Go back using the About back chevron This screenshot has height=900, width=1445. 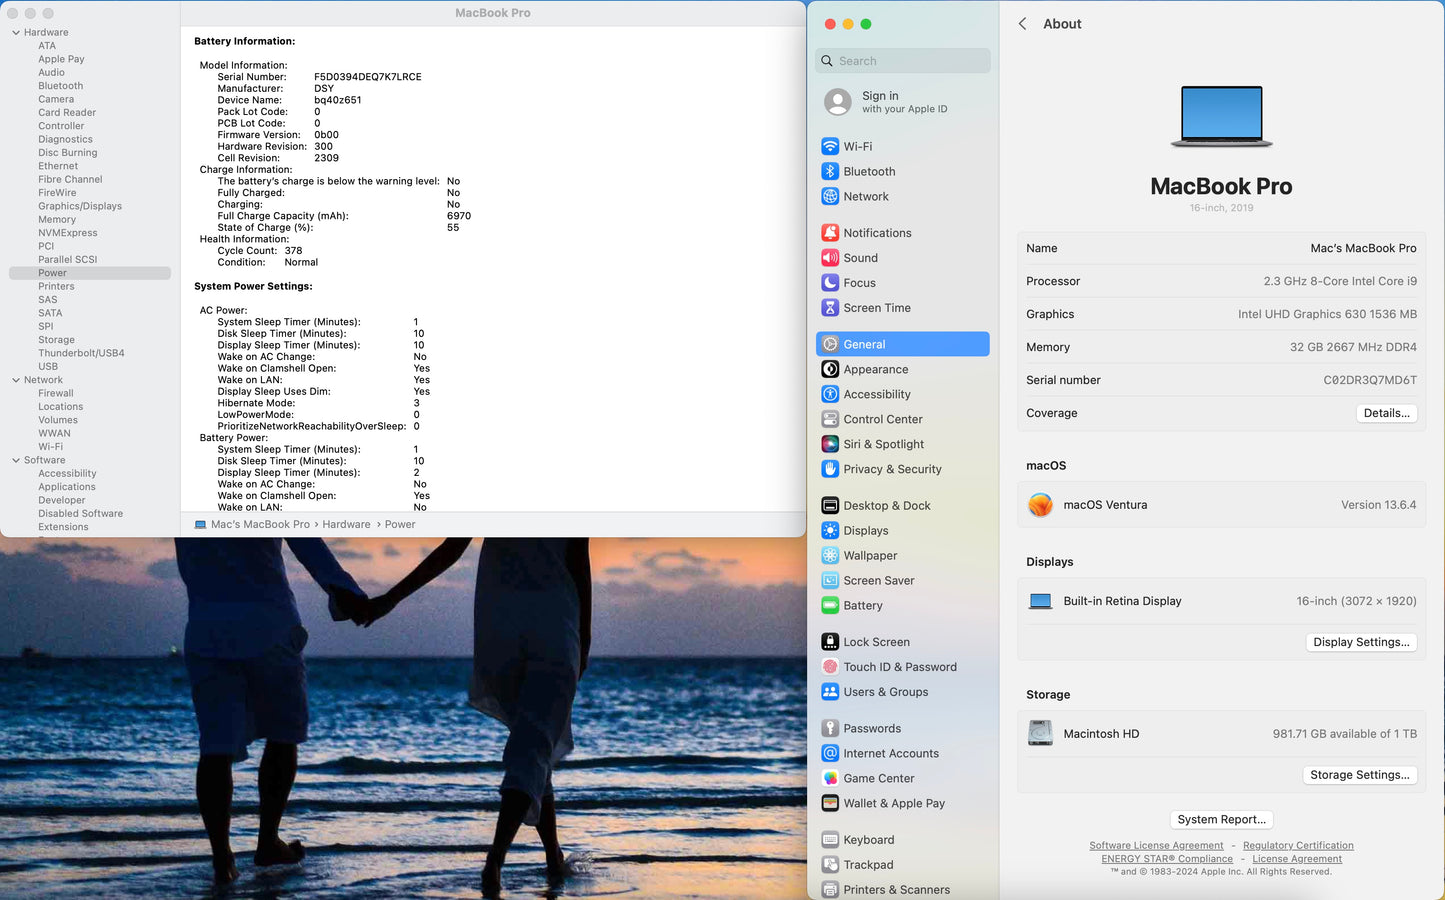(1022, 24)
